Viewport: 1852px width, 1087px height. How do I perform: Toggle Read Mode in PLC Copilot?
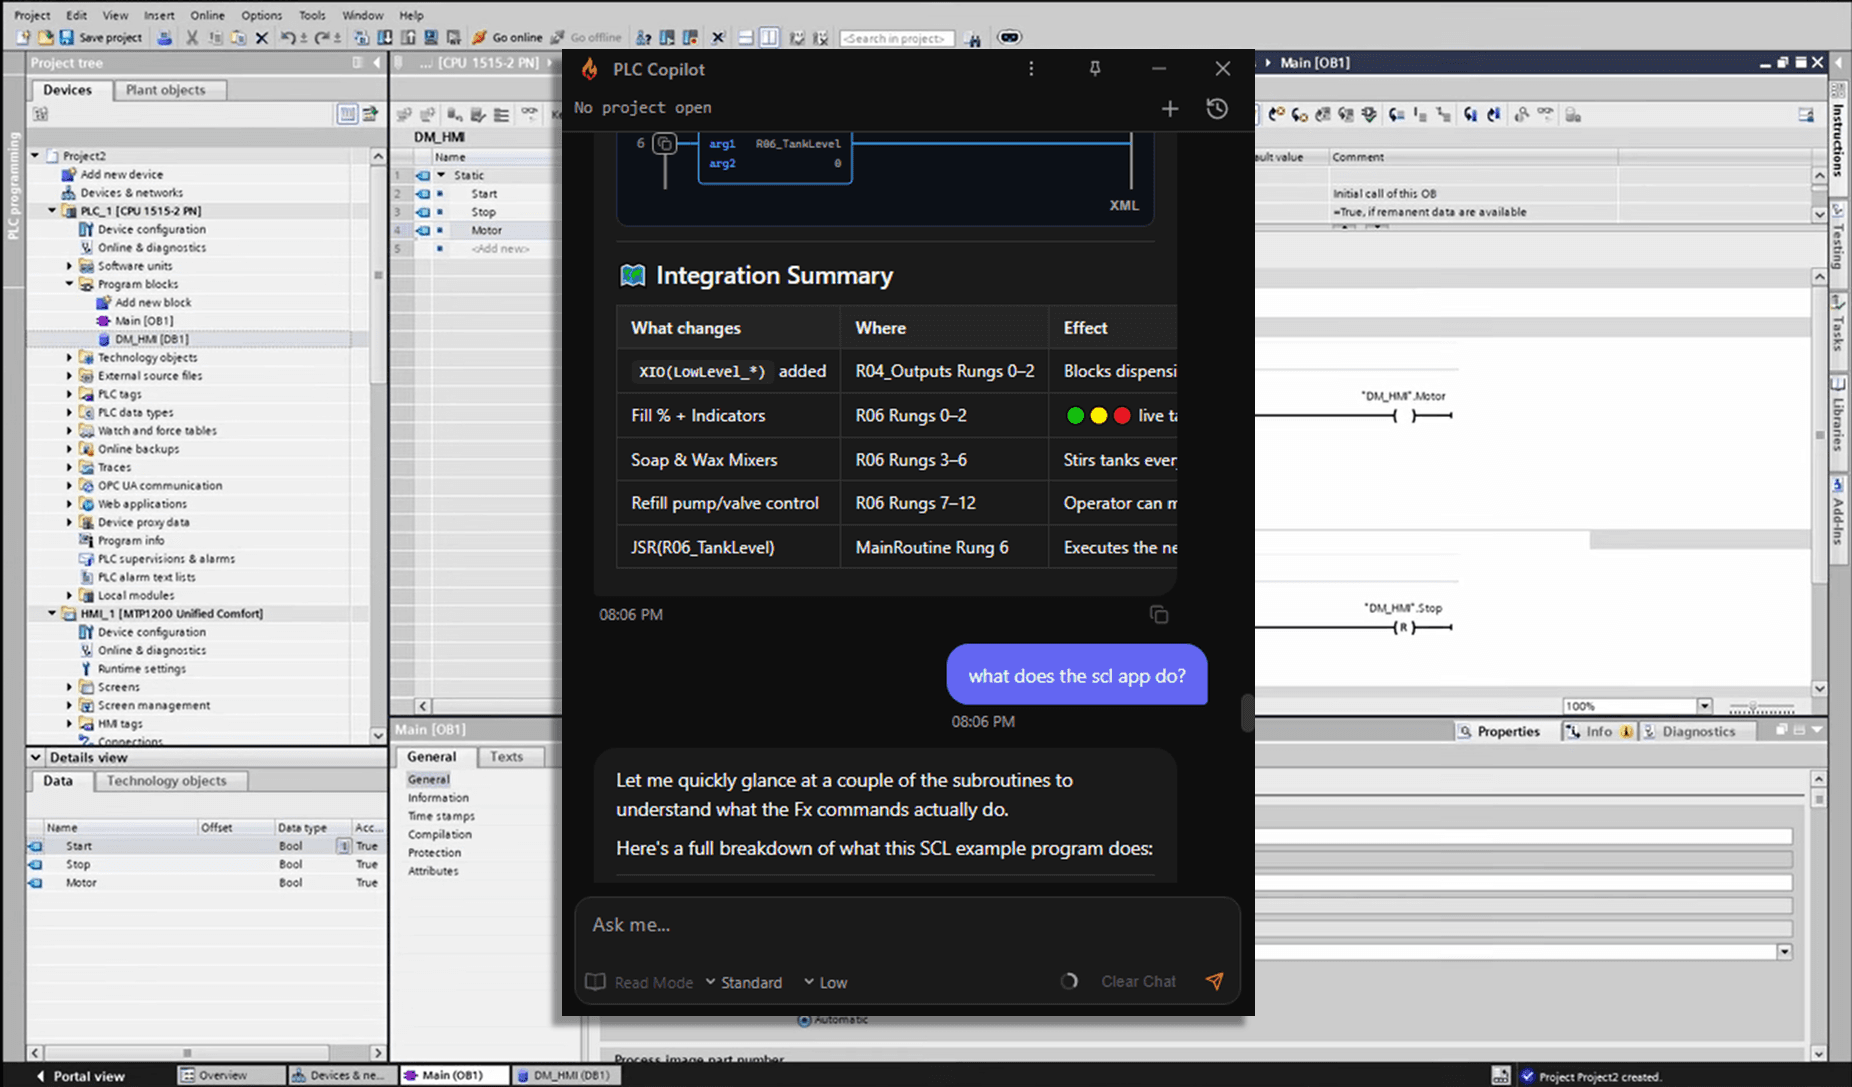[639, 982]
